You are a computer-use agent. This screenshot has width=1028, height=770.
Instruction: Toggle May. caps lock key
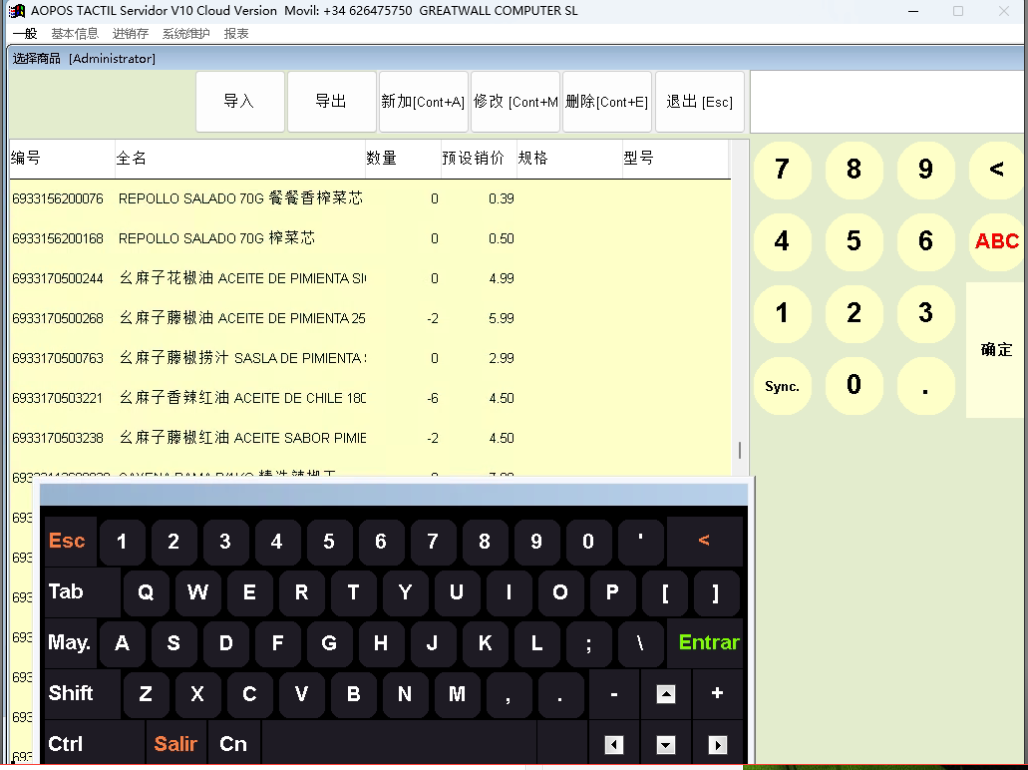[70, 643]
